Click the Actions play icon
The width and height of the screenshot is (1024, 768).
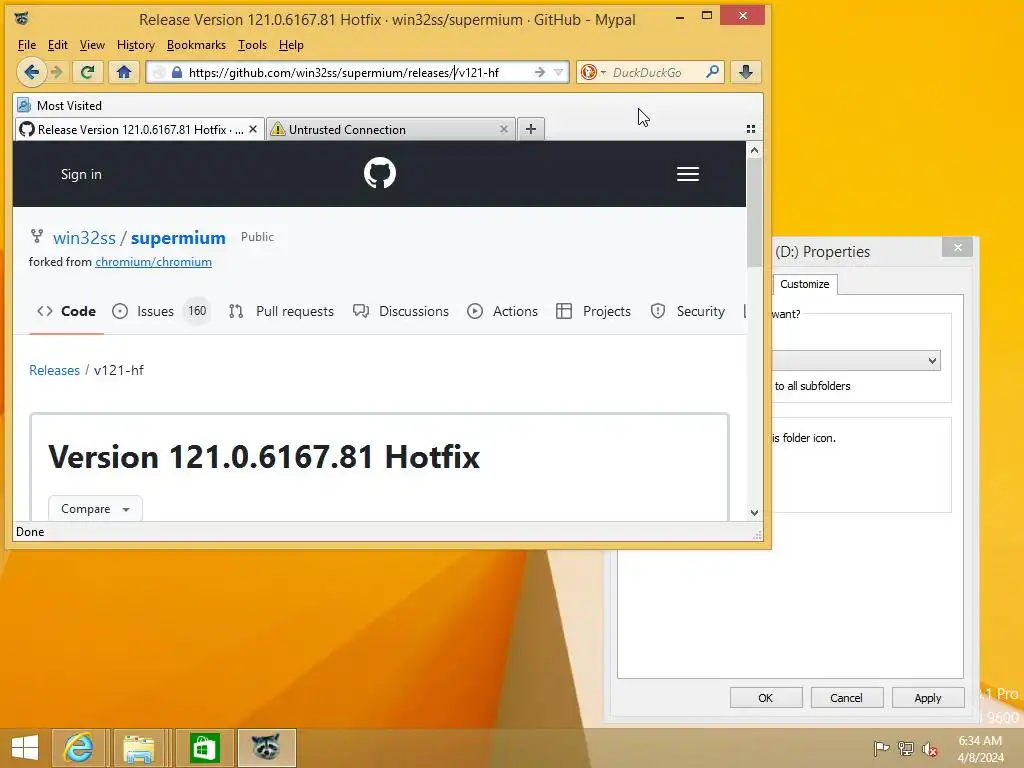click(x=475, y=312)
